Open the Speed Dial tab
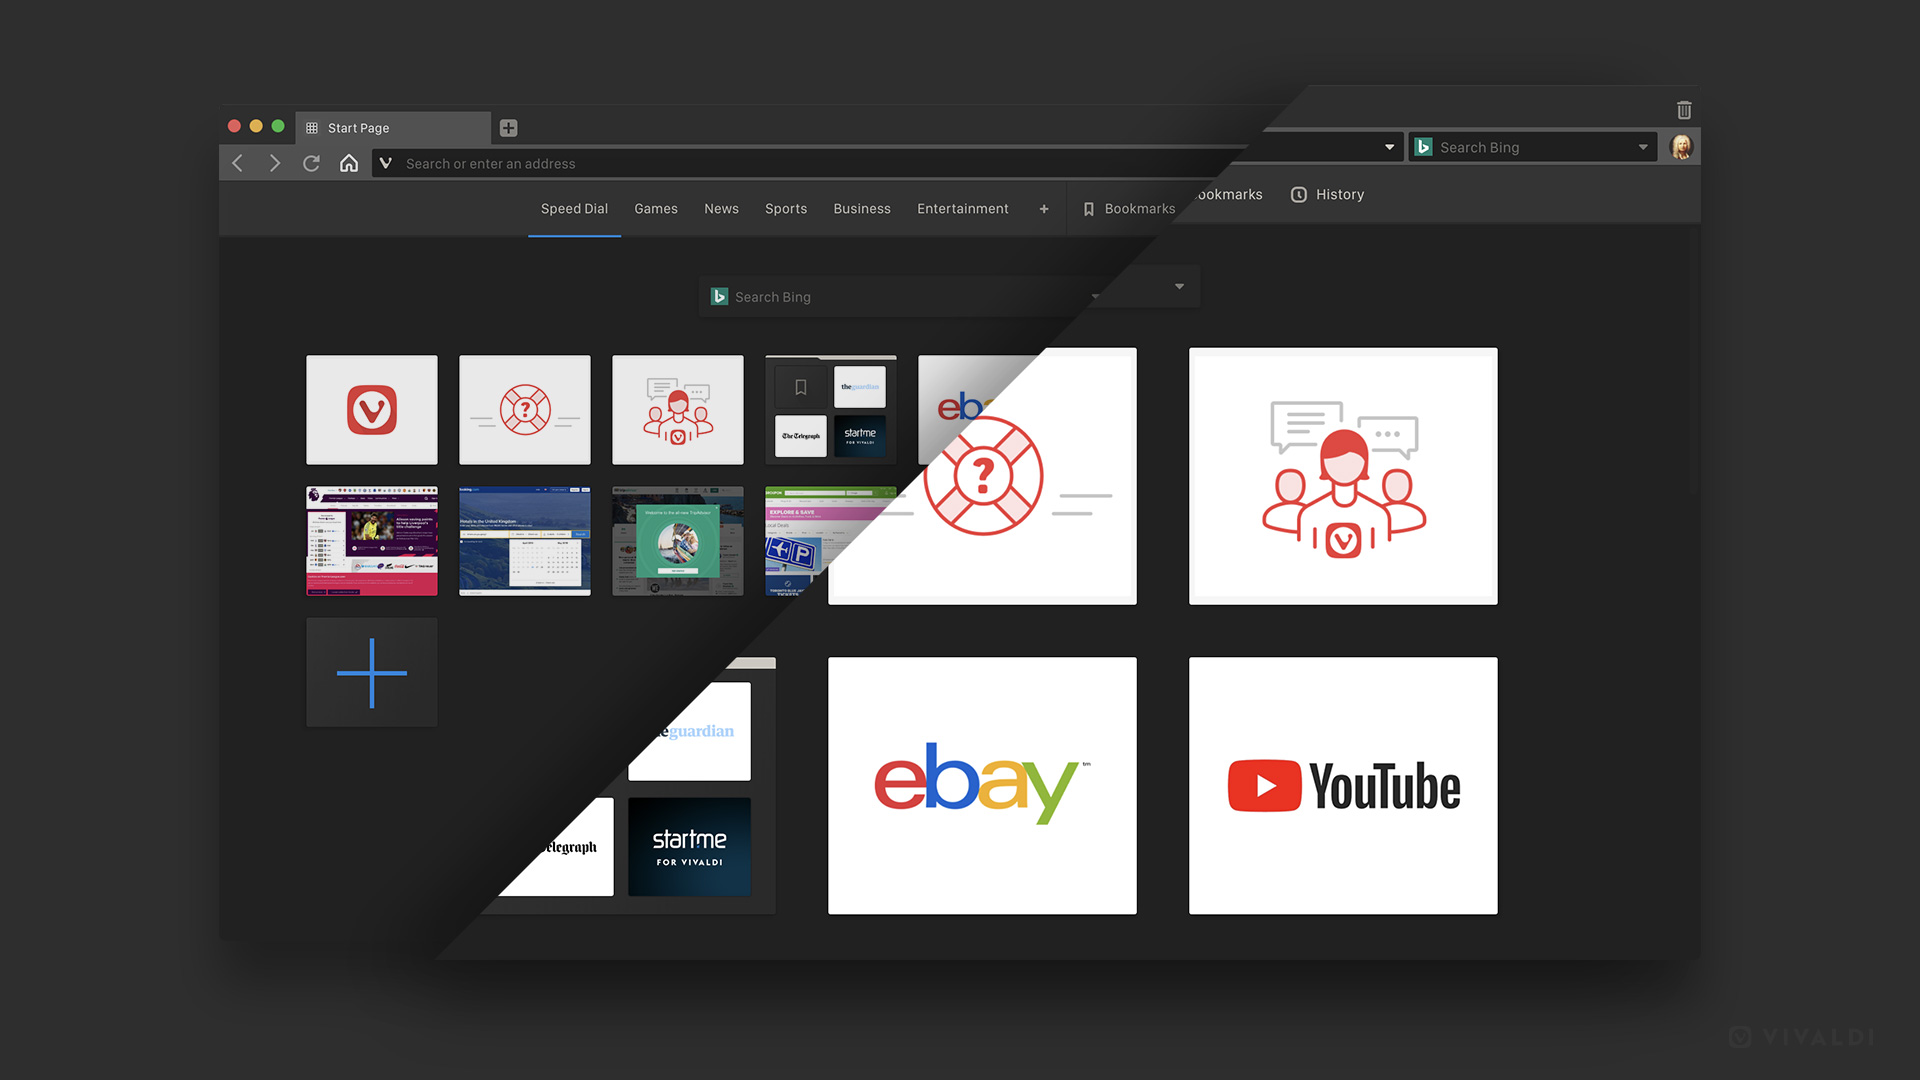The width and height of the screenshot is (1920, 1080). click(x=574, y=208)
